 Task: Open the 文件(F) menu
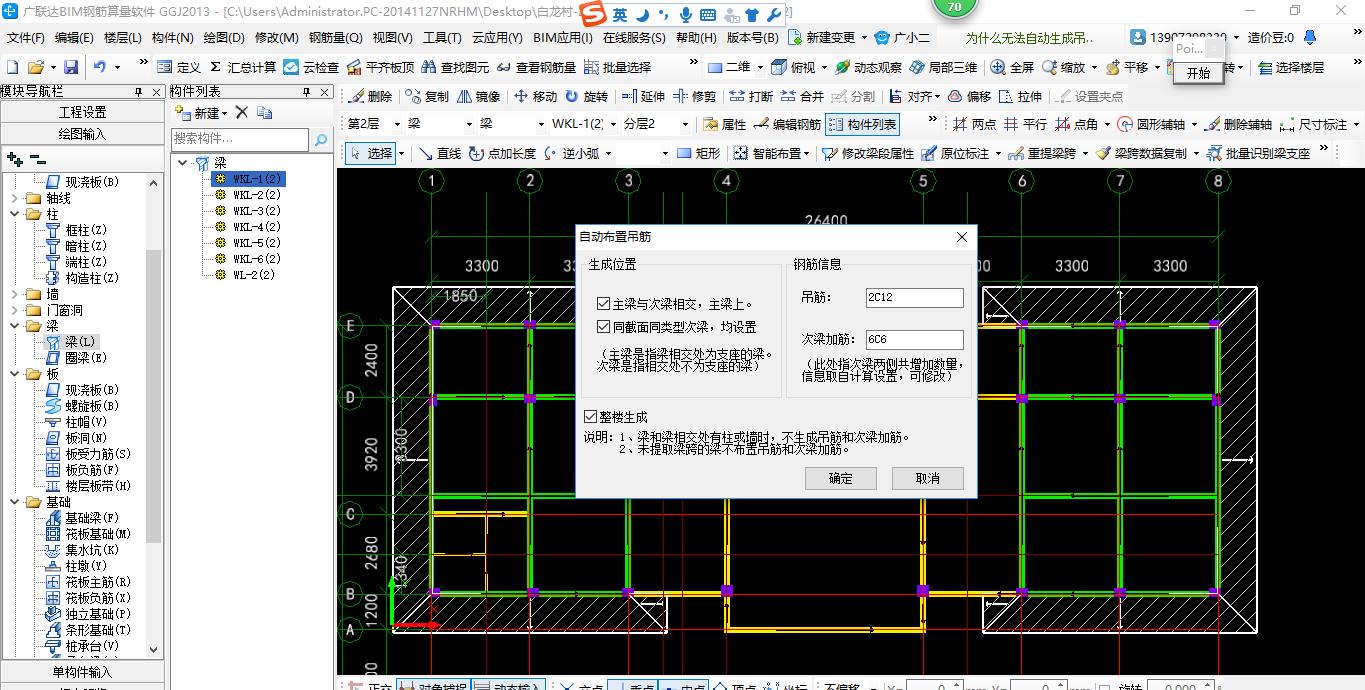pyautogui.click(x=25, y=38)
